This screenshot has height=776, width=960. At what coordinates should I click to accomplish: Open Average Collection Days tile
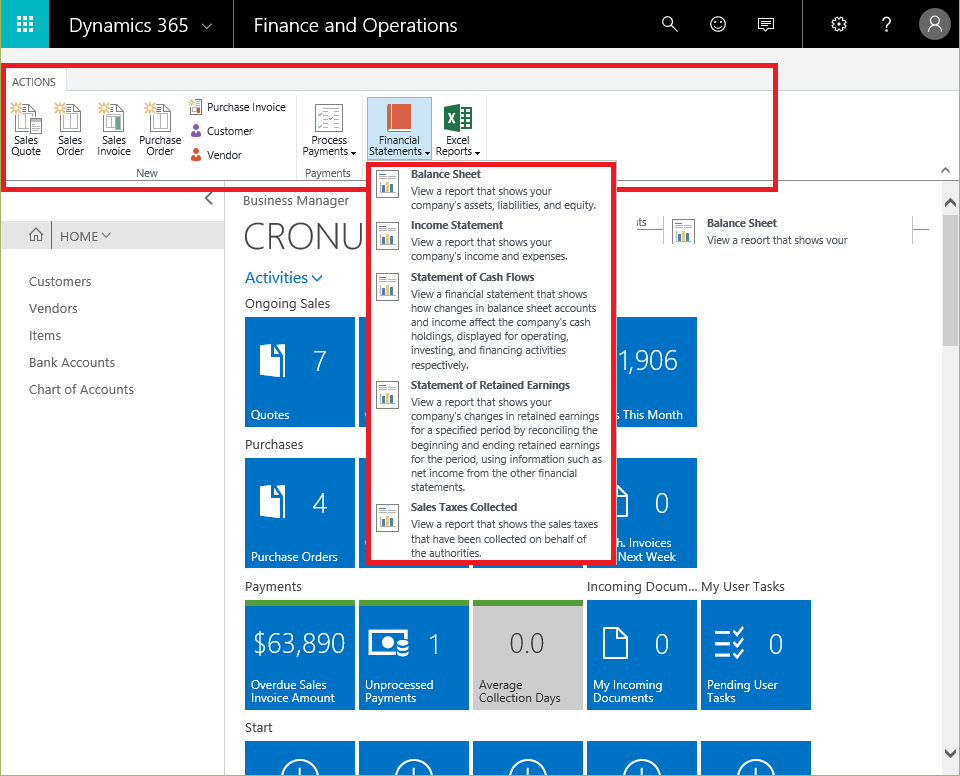pos(528,655)
